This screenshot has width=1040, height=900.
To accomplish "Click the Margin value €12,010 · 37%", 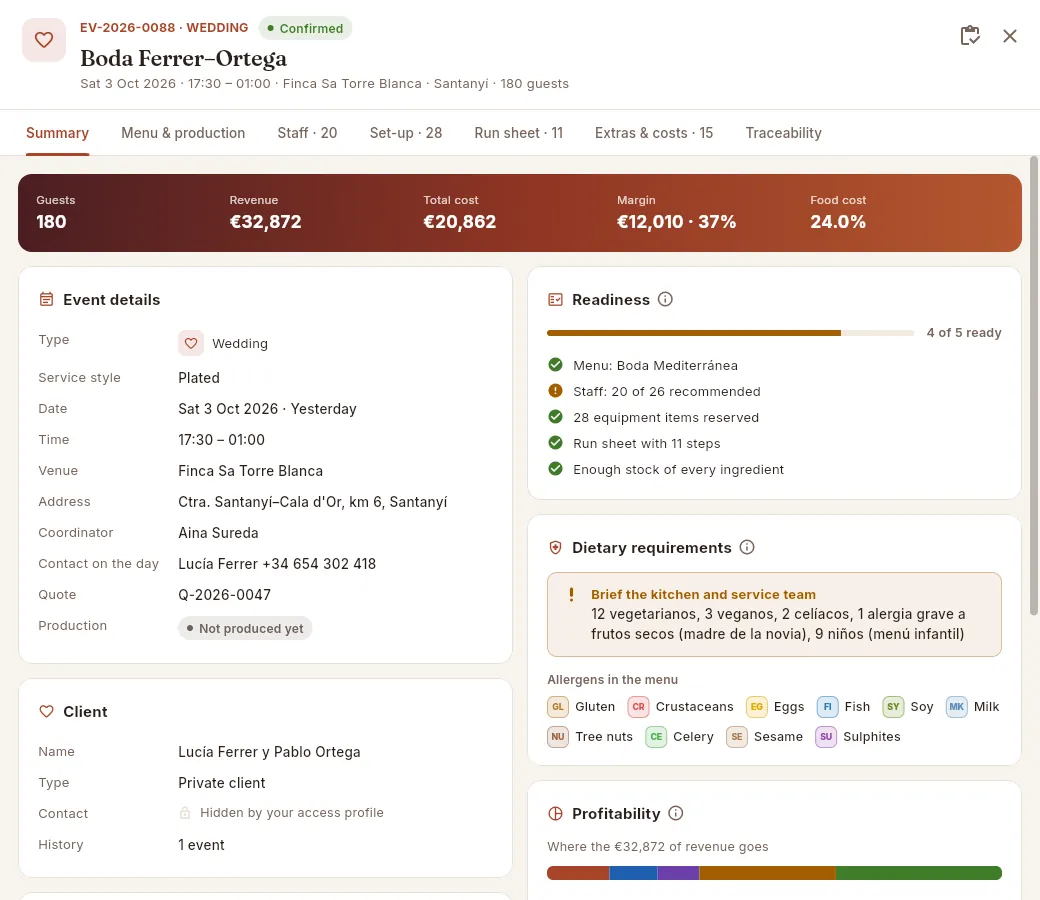I will coord(677,222).
